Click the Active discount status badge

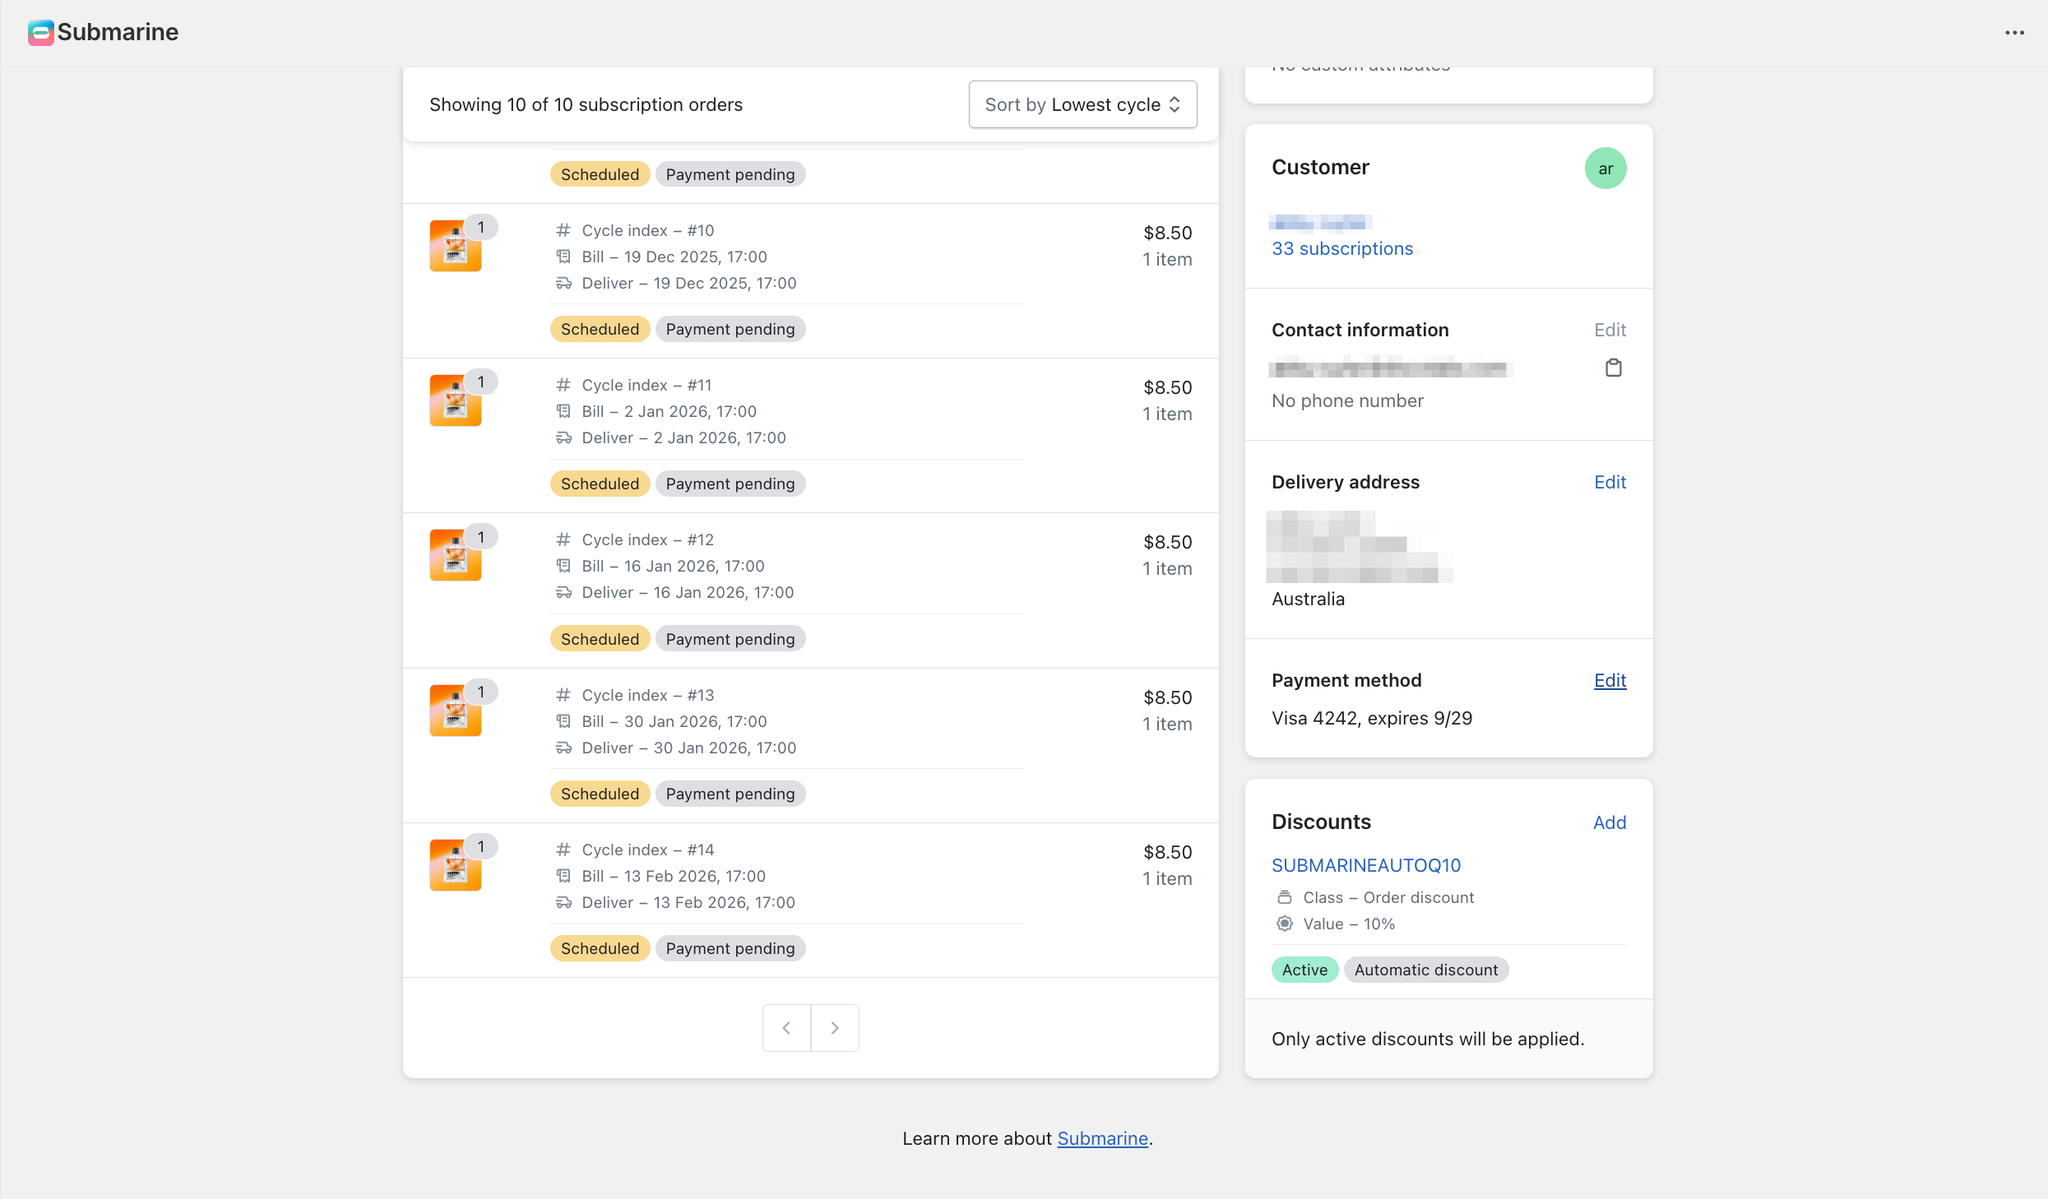coord(1304,970)
